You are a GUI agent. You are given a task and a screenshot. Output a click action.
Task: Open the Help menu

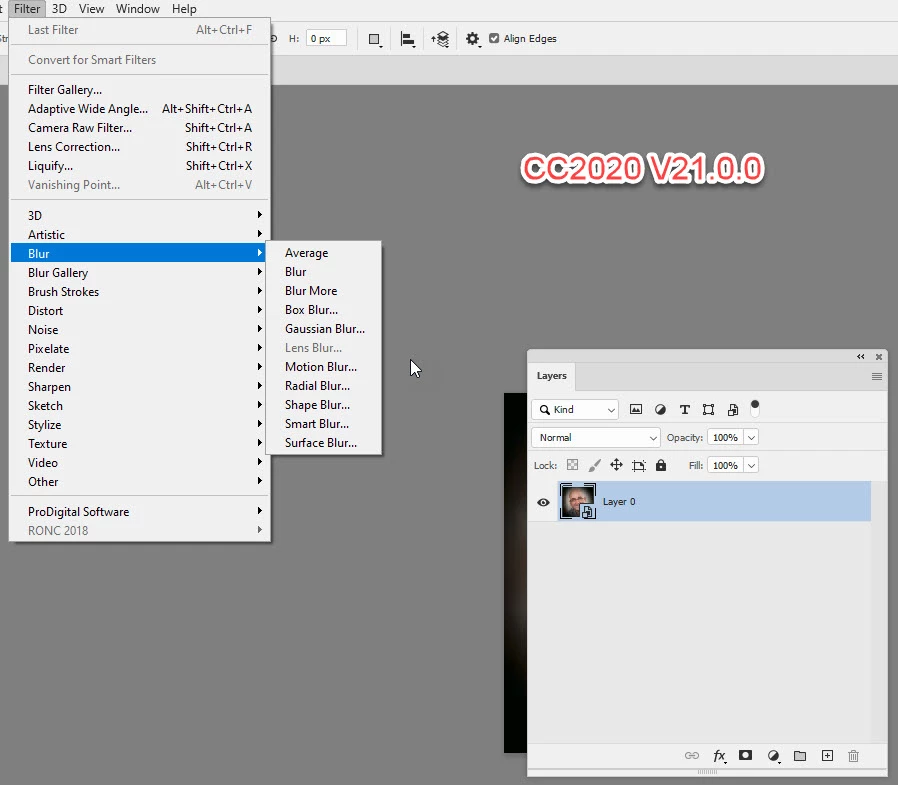184,9
